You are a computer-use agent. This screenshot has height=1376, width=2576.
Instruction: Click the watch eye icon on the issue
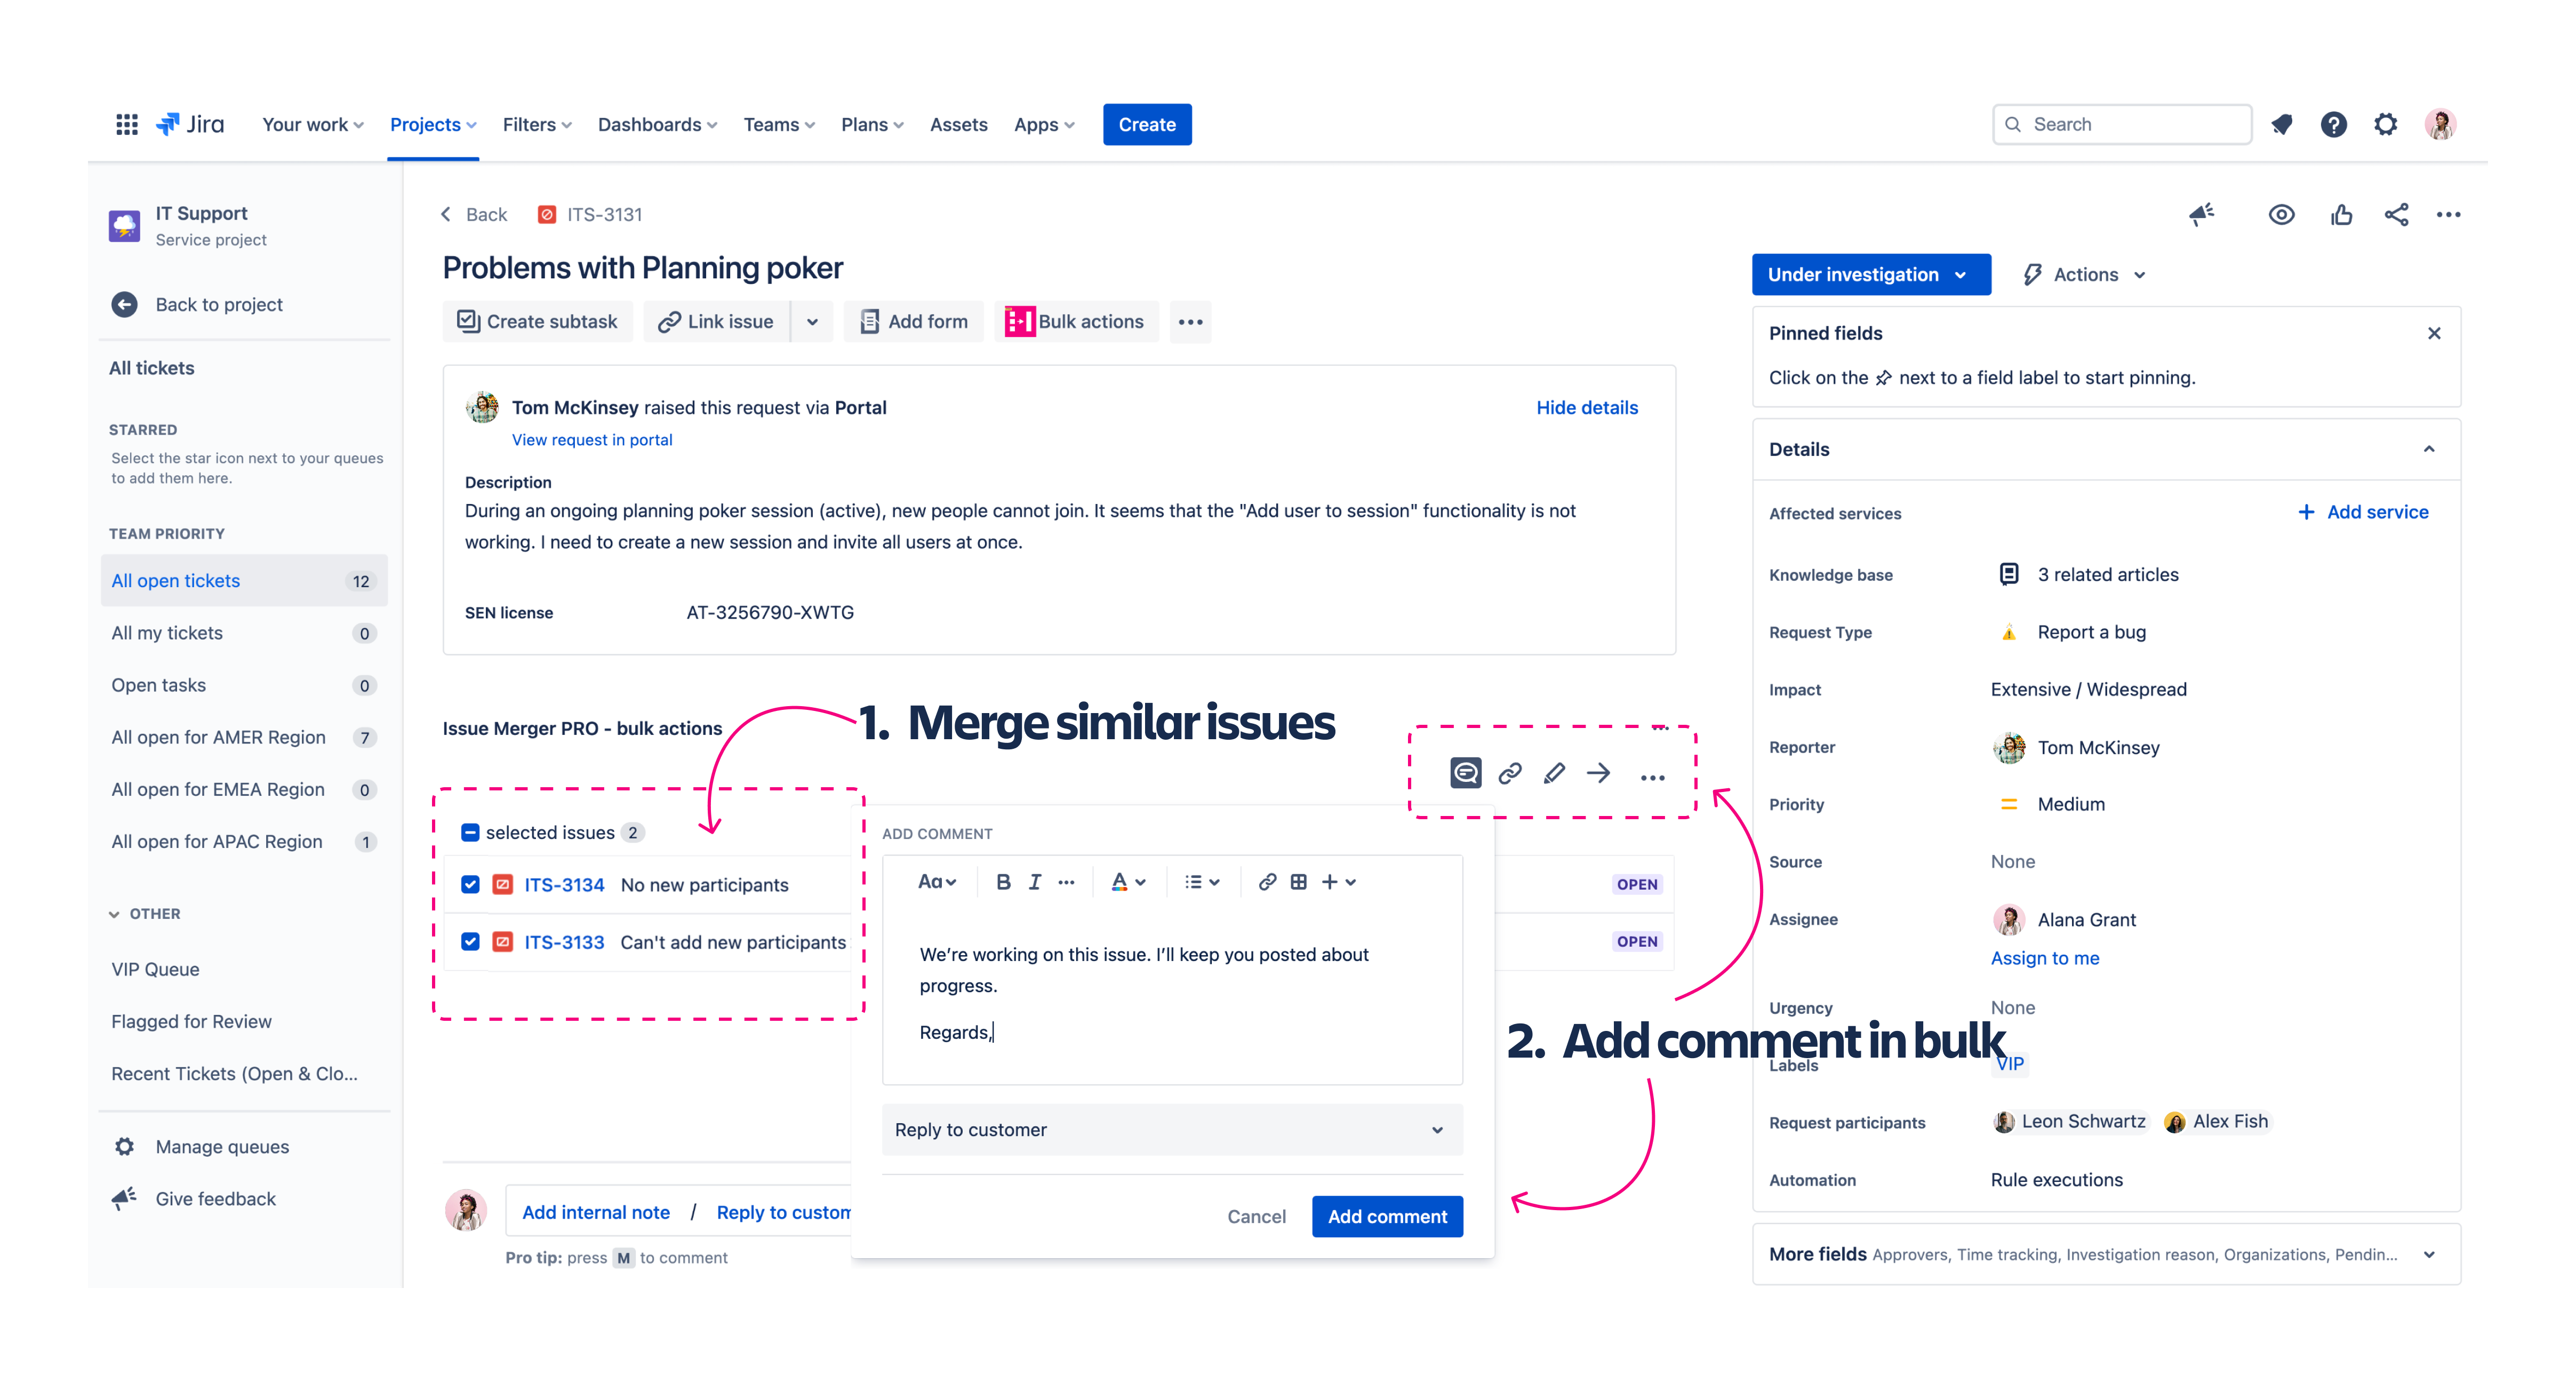click(2282, 214)
